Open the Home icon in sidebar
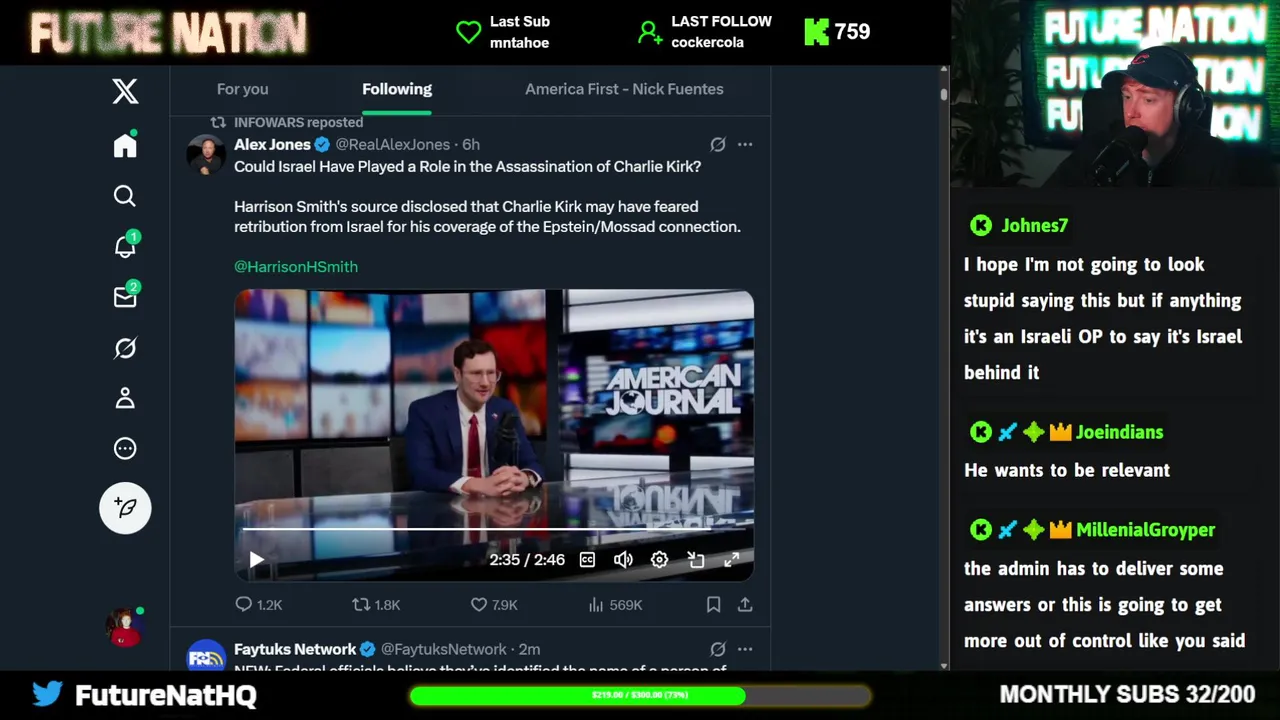This screenshot has width=1280, height=720. (125, 146)
